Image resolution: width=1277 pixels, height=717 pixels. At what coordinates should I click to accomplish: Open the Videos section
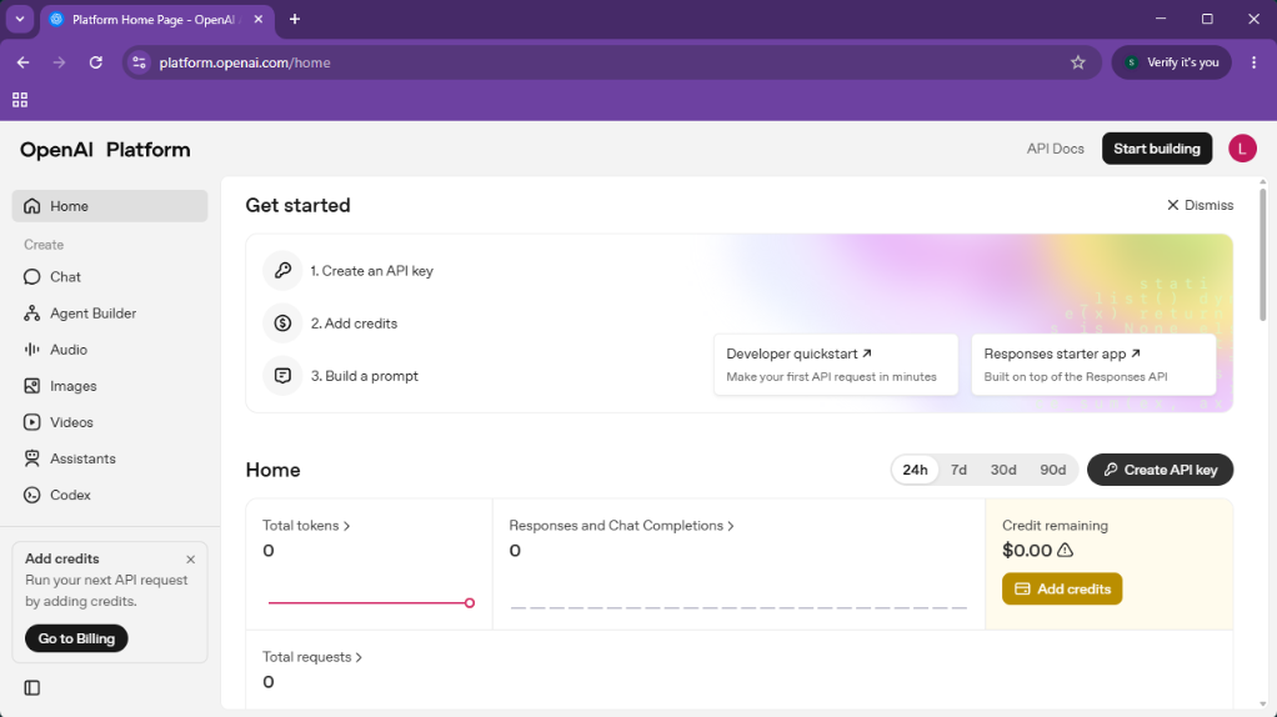[110, 422]
